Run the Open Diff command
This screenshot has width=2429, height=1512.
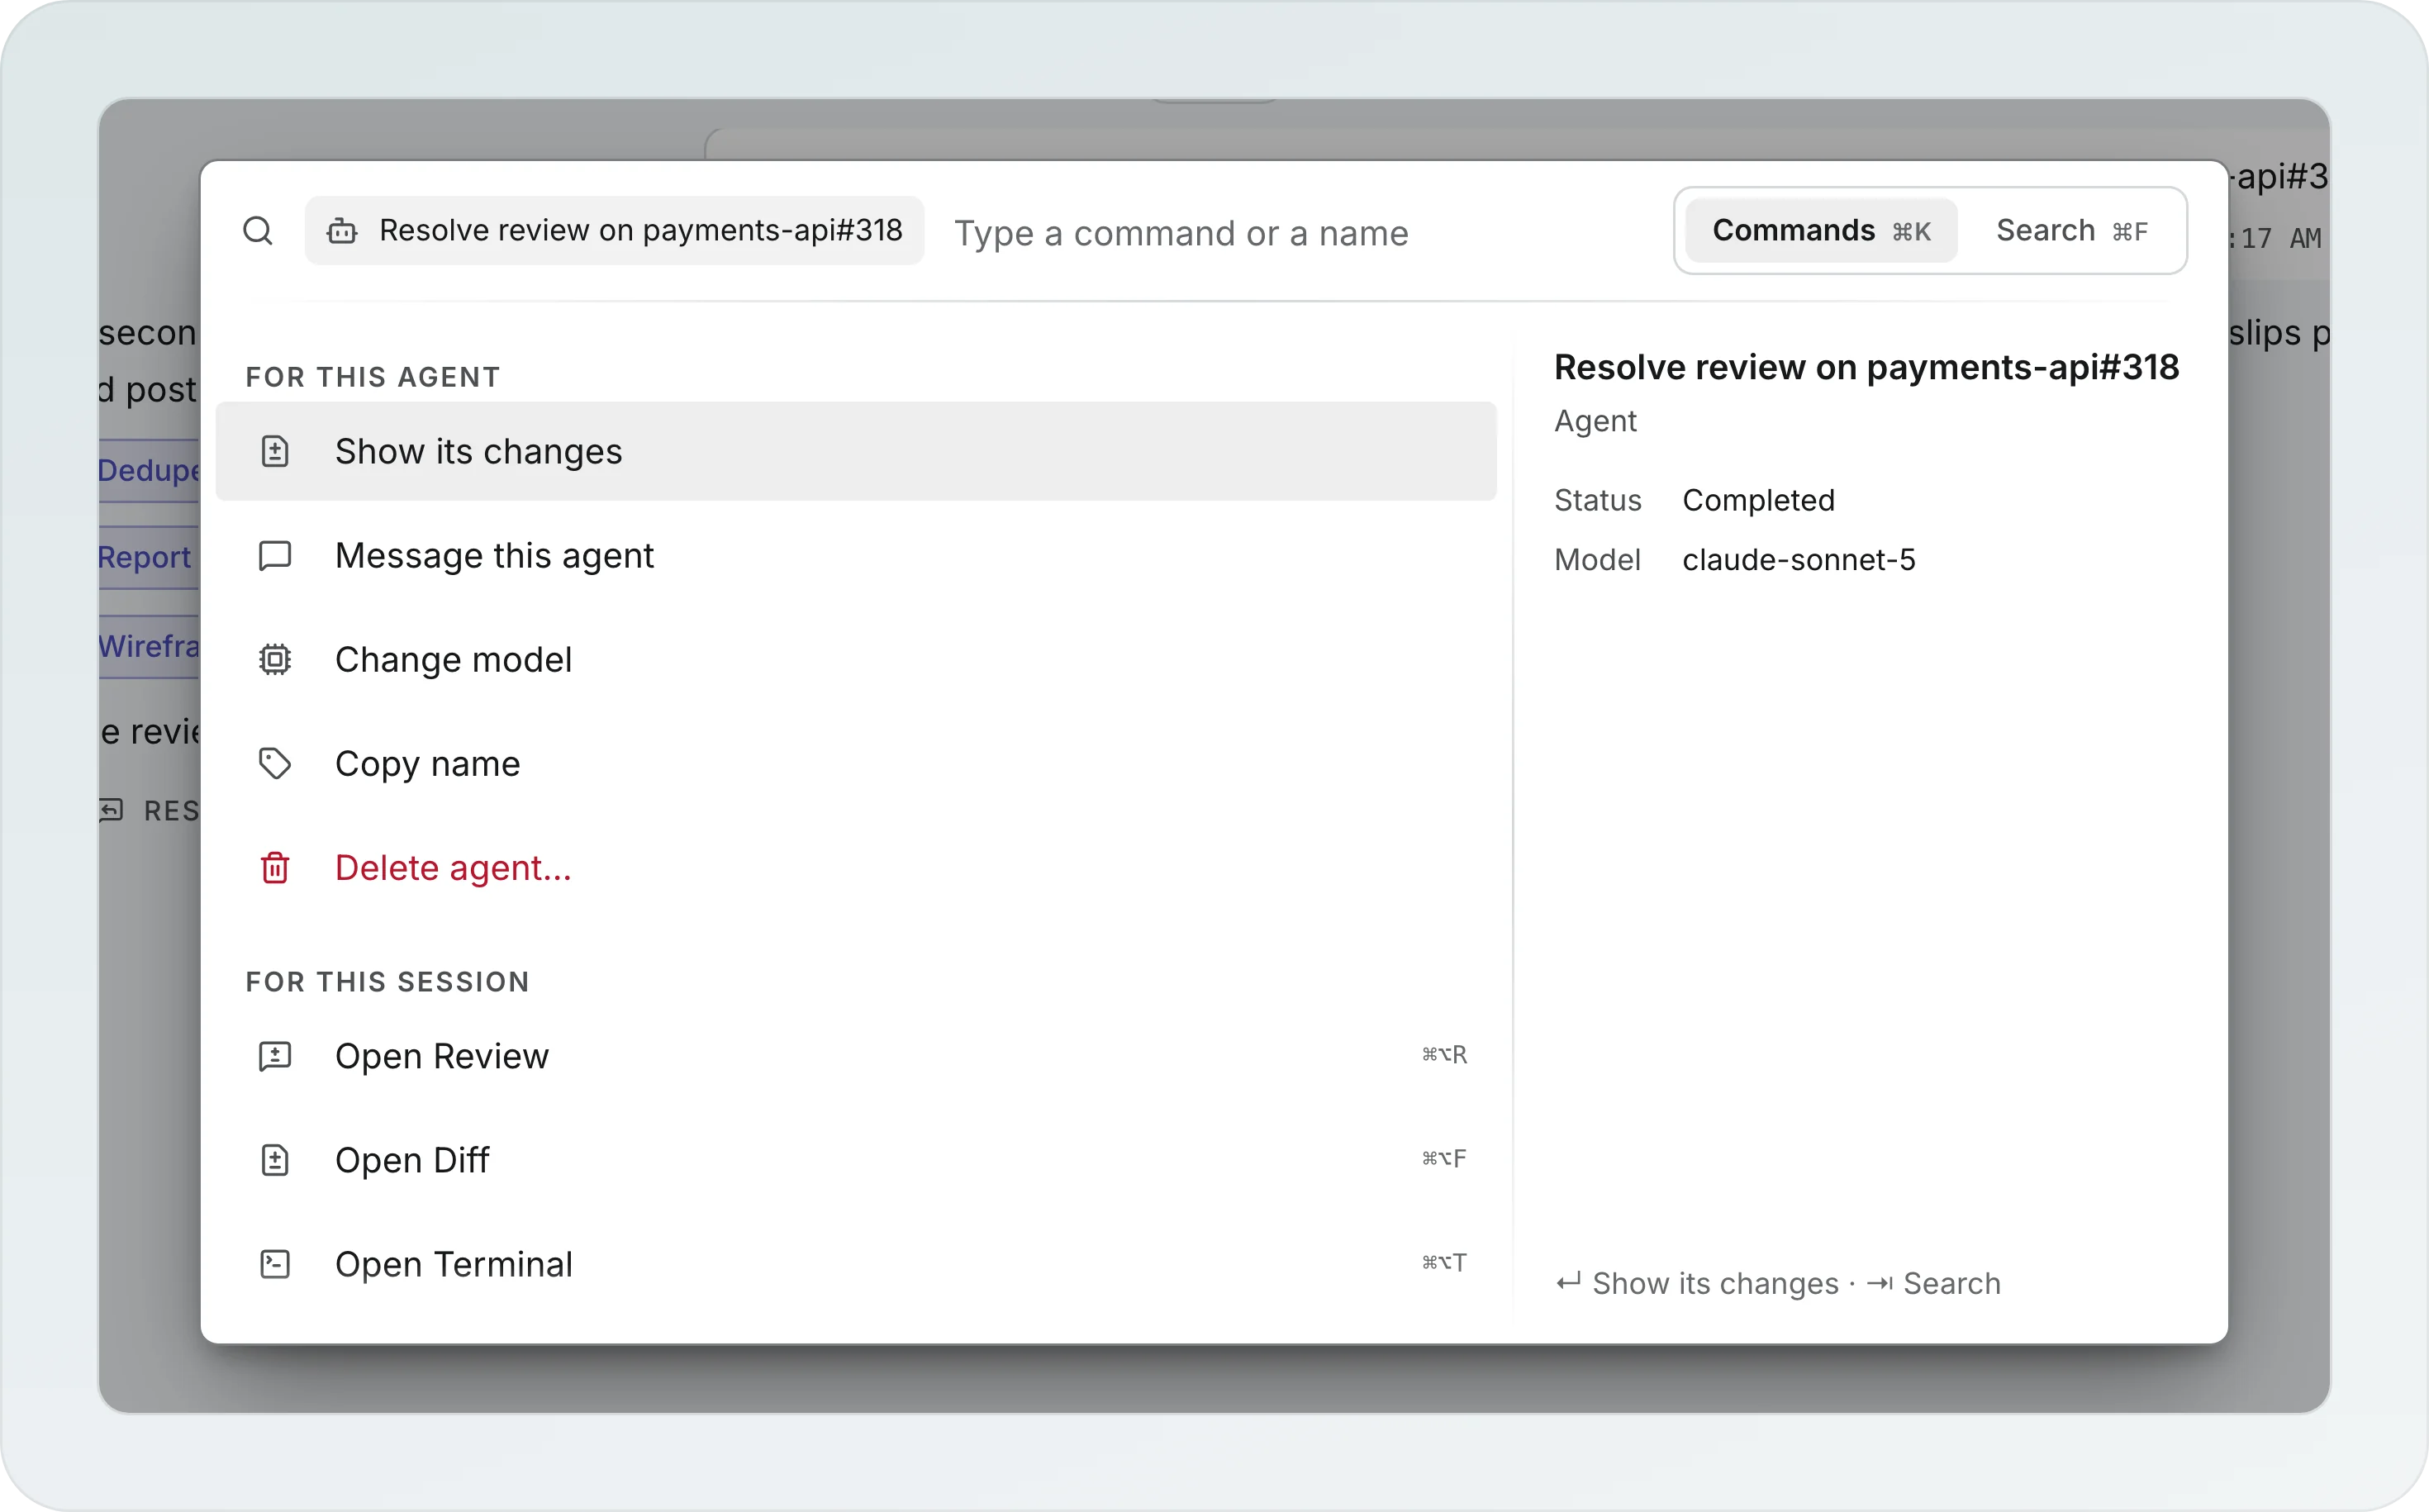pos(856,1160)
